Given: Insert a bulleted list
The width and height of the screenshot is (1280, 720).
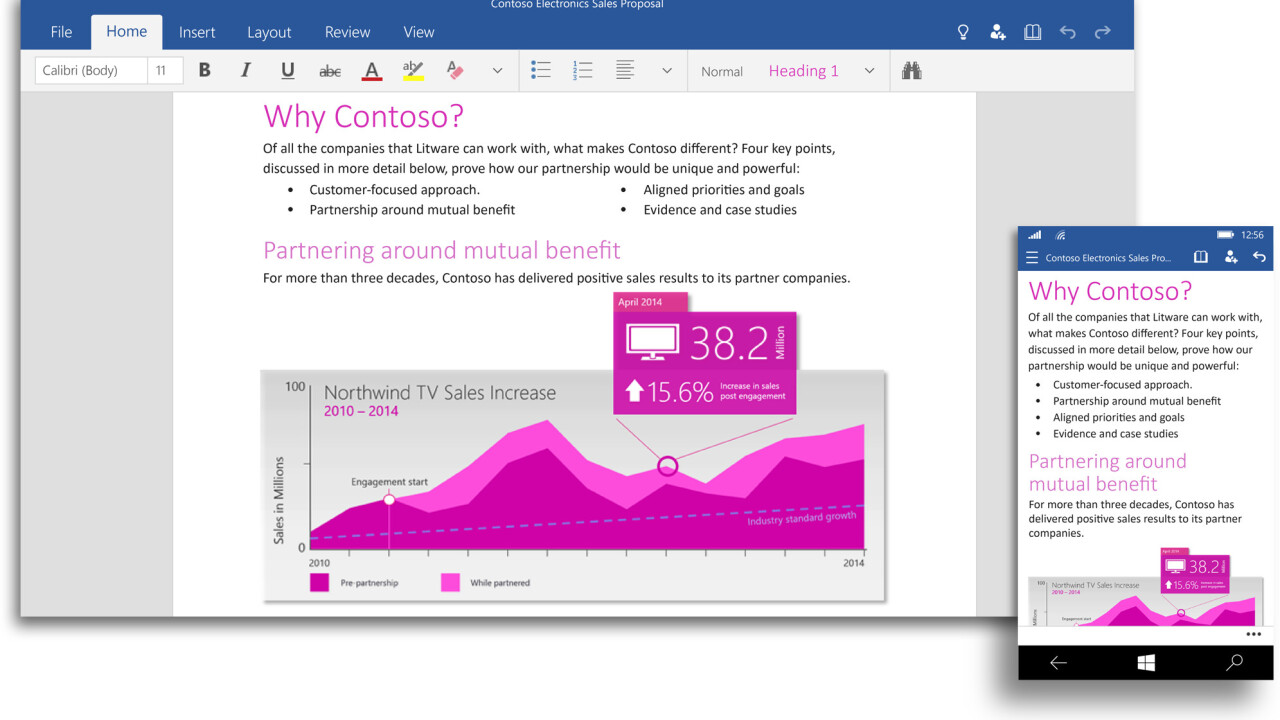Looking at the screenshot, I should (541, 71).
